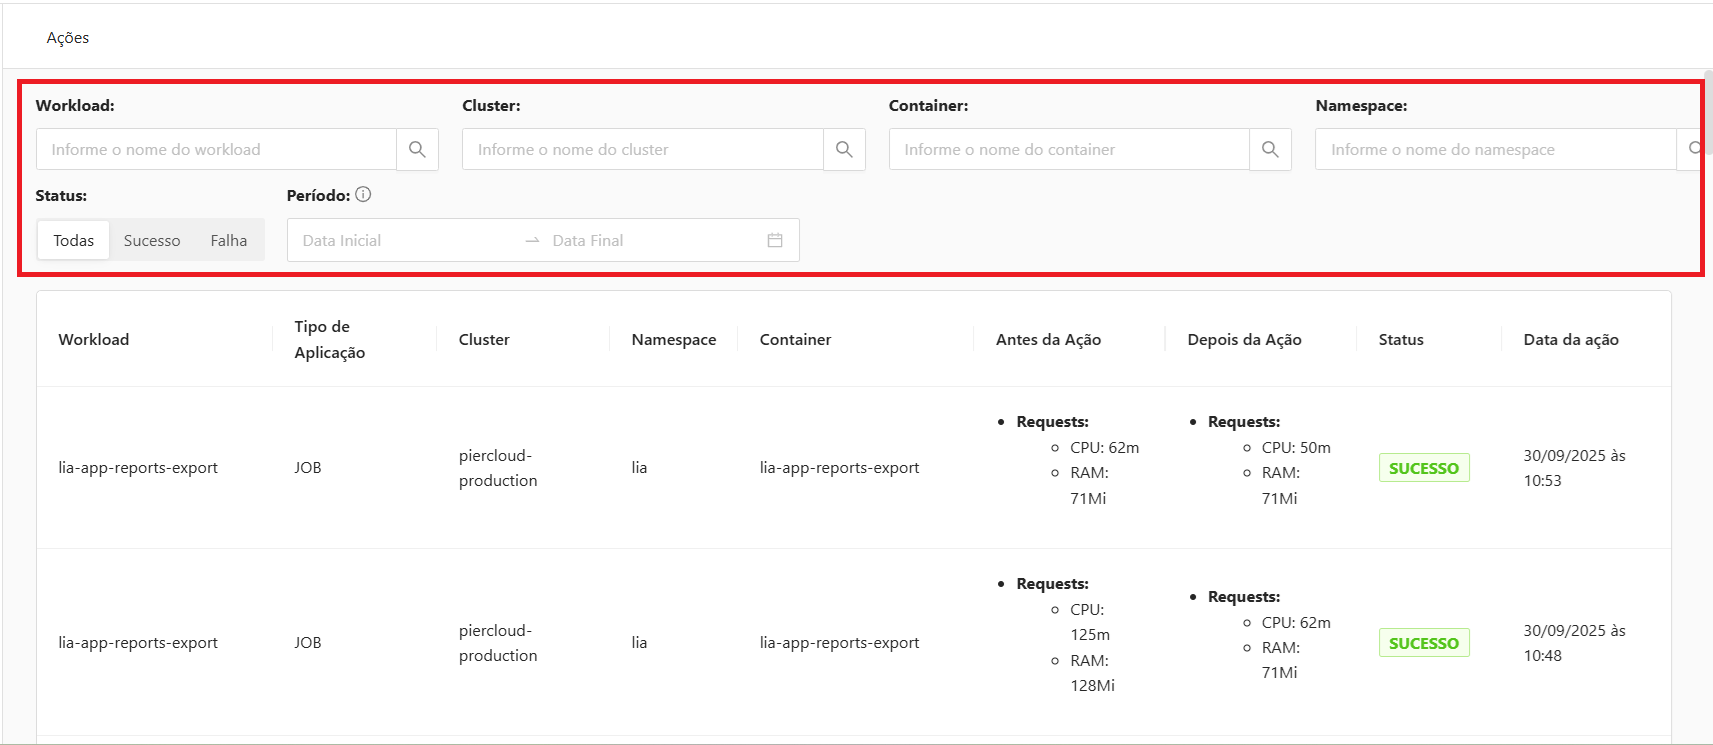Select the Falha status filter
The height and width of the screenshot is (745, 1713).
(x=228, y=241)
